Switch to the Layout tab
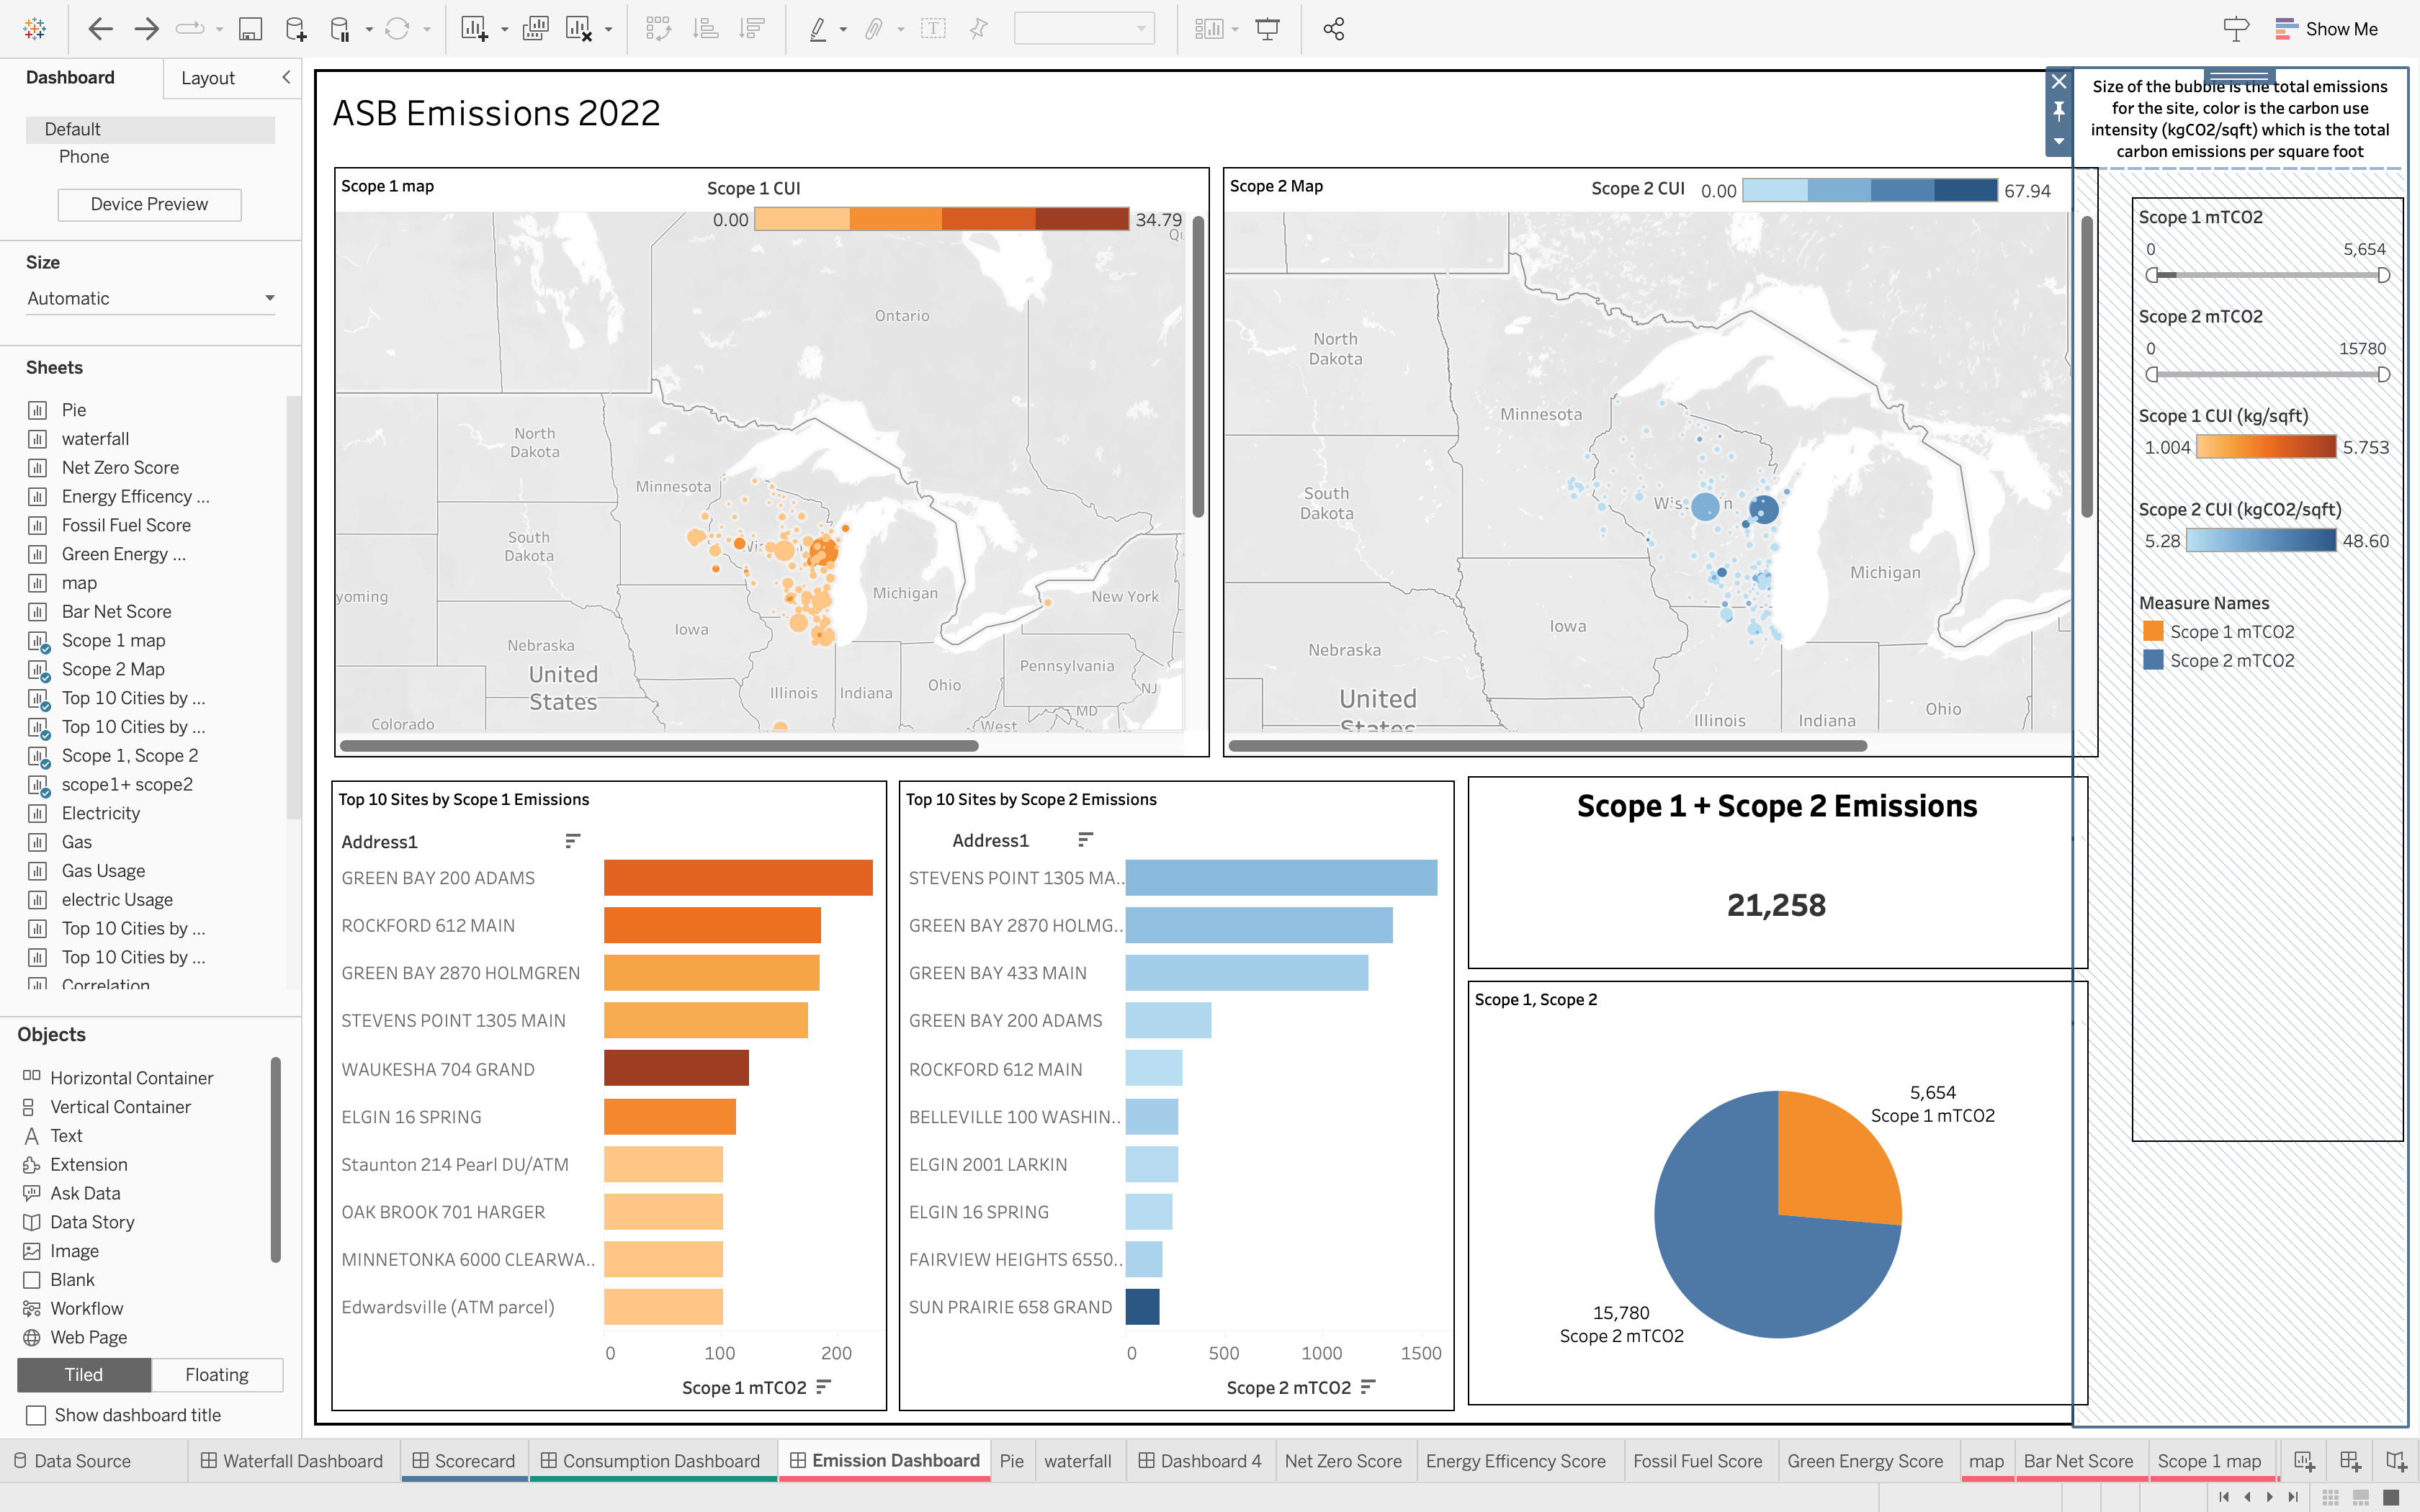 point(208,77)
